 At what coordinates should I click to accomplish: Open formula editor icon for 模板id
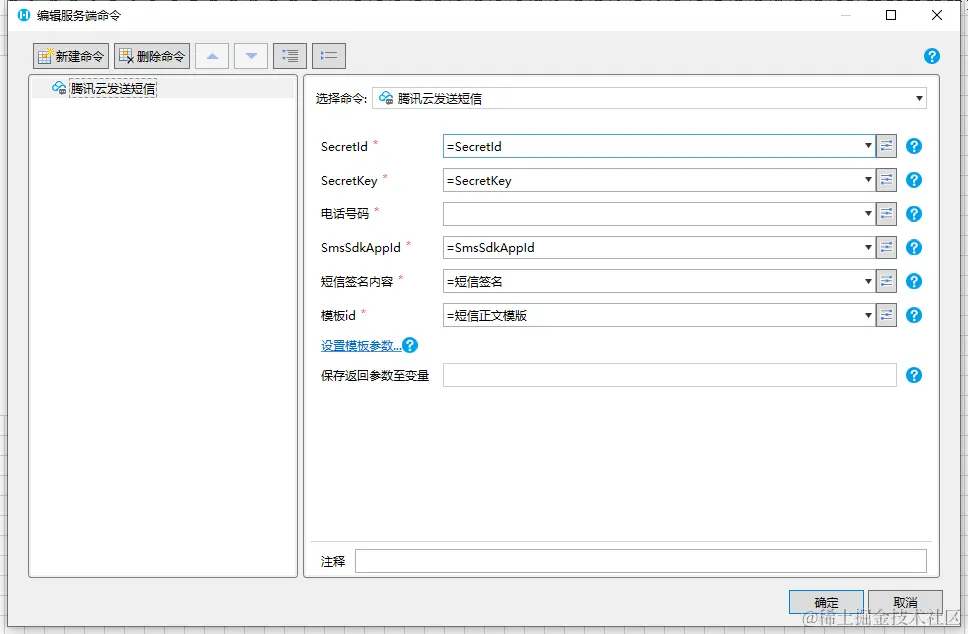(887, 315)
